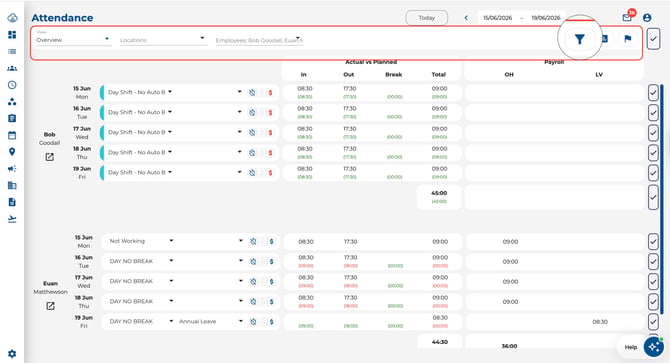670x363 pixels.
Task: Click the flag icon in toolbar
Action: pos(627,39)
